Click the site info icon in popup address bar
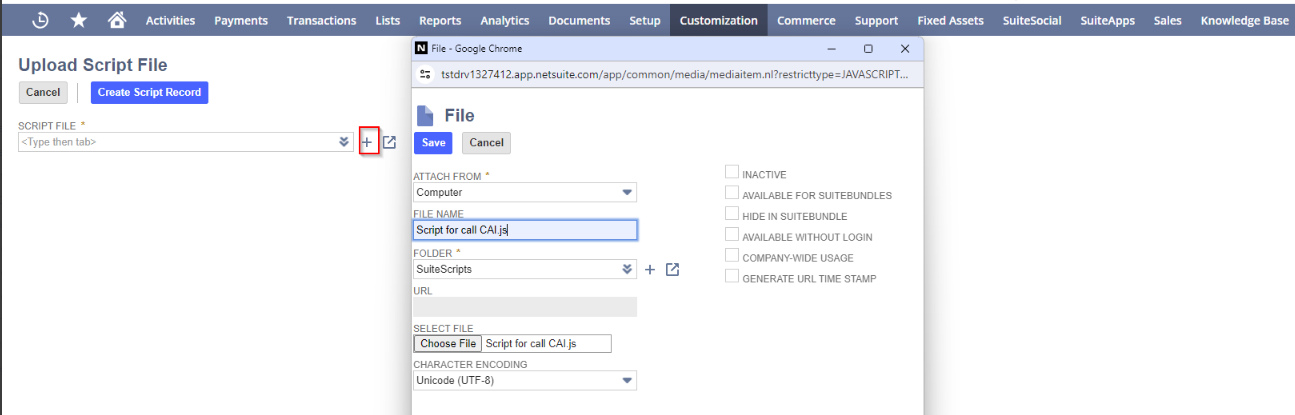The height and width of the screenshot is (415, 1295). coord(426,74)
